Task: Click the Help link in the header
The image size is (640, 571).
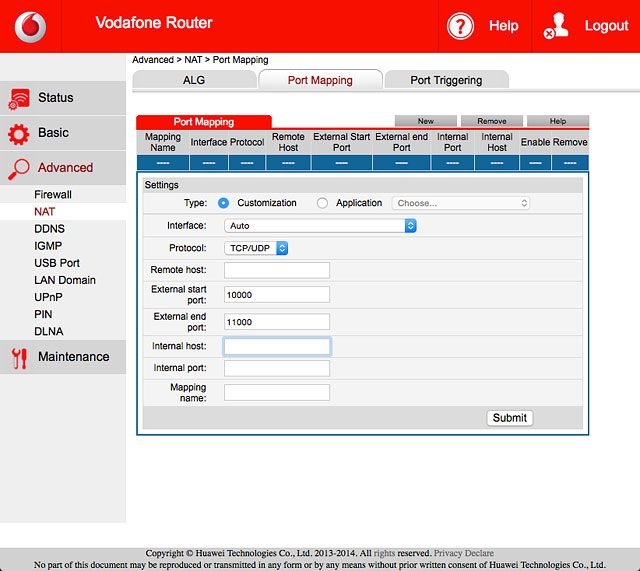Action: [x=504, y=26]
